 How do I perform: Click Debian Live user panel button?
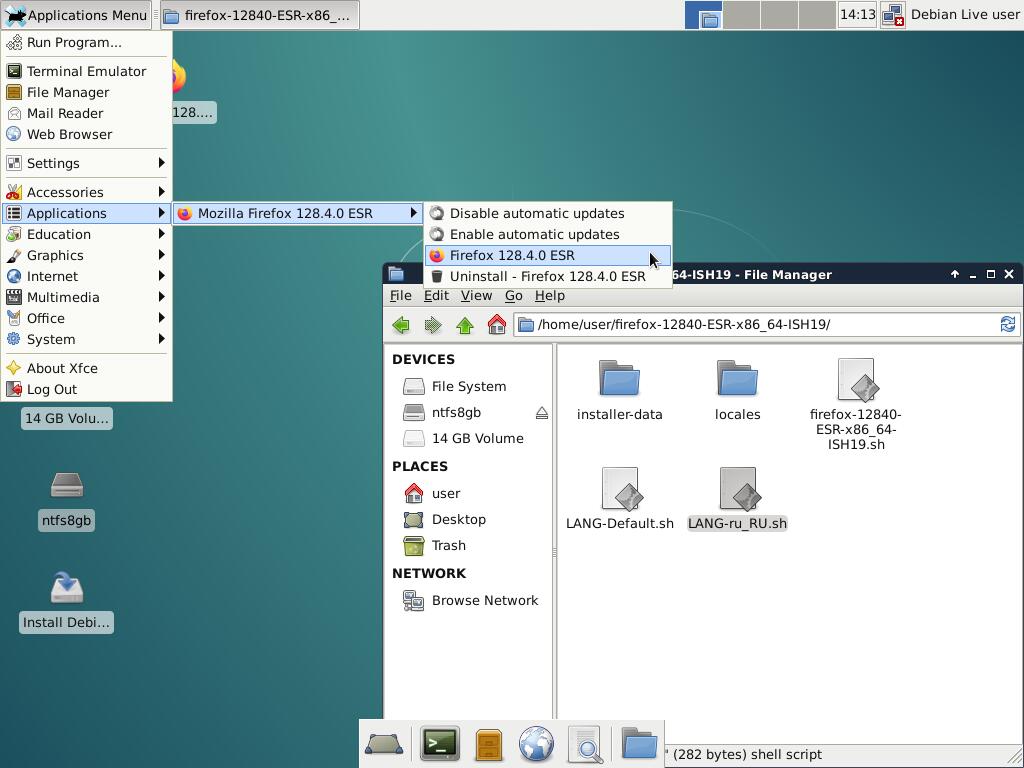(965, 14)
